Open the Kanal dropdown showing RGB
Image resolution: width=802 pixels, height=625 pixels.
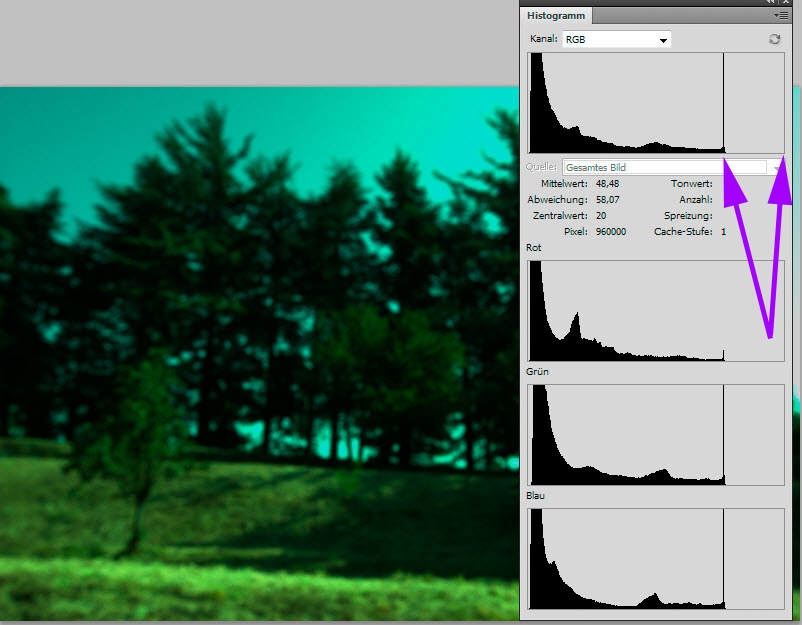616,40
